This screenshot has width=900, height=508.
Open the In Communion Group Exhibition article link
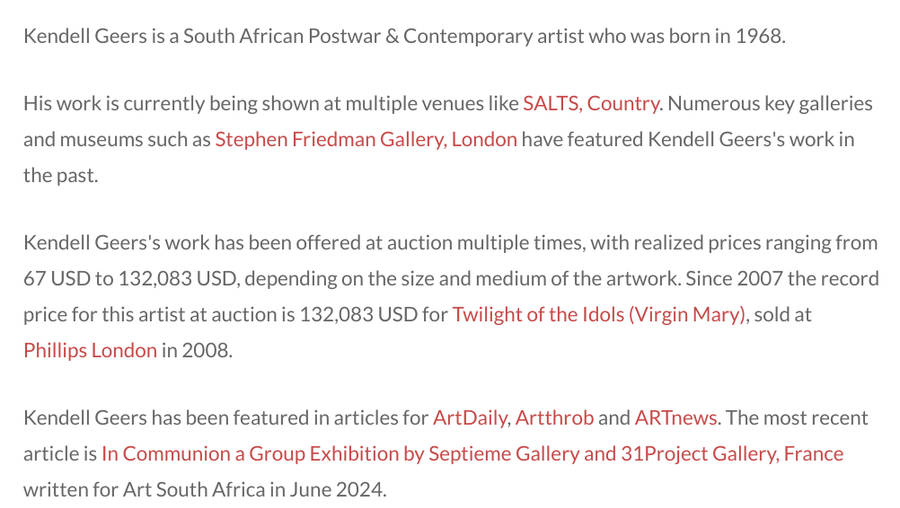pyautogui.click(x=472, y=454)
